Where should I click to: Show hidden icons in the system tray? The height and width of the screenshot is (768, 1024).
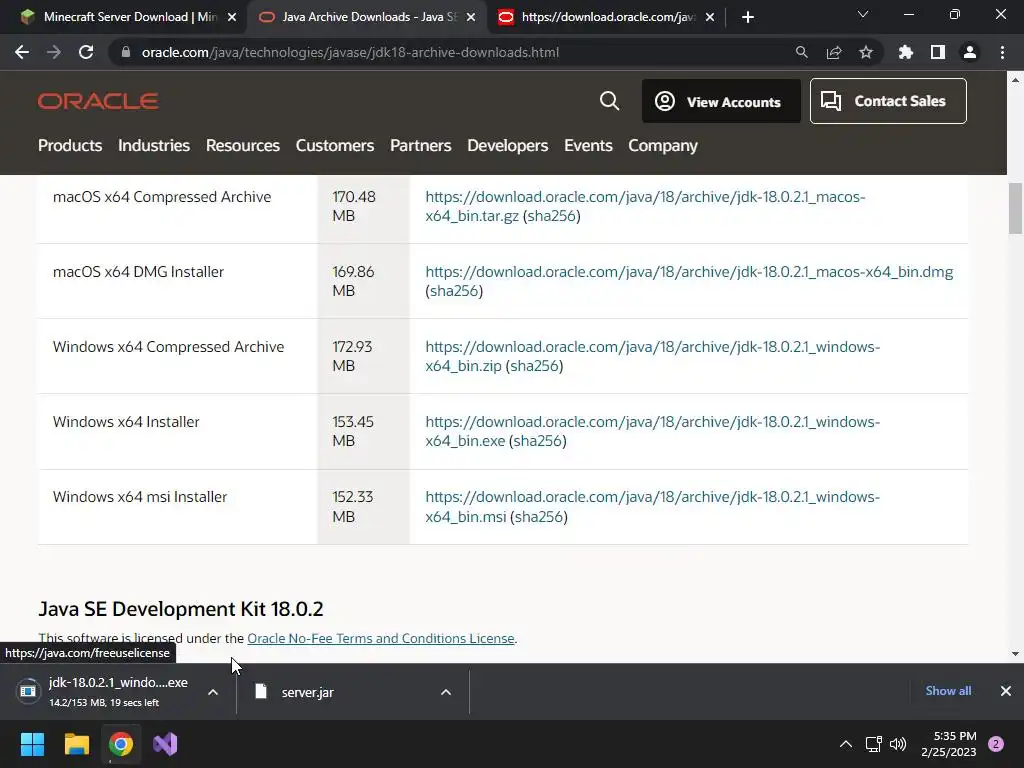[846, 744]
